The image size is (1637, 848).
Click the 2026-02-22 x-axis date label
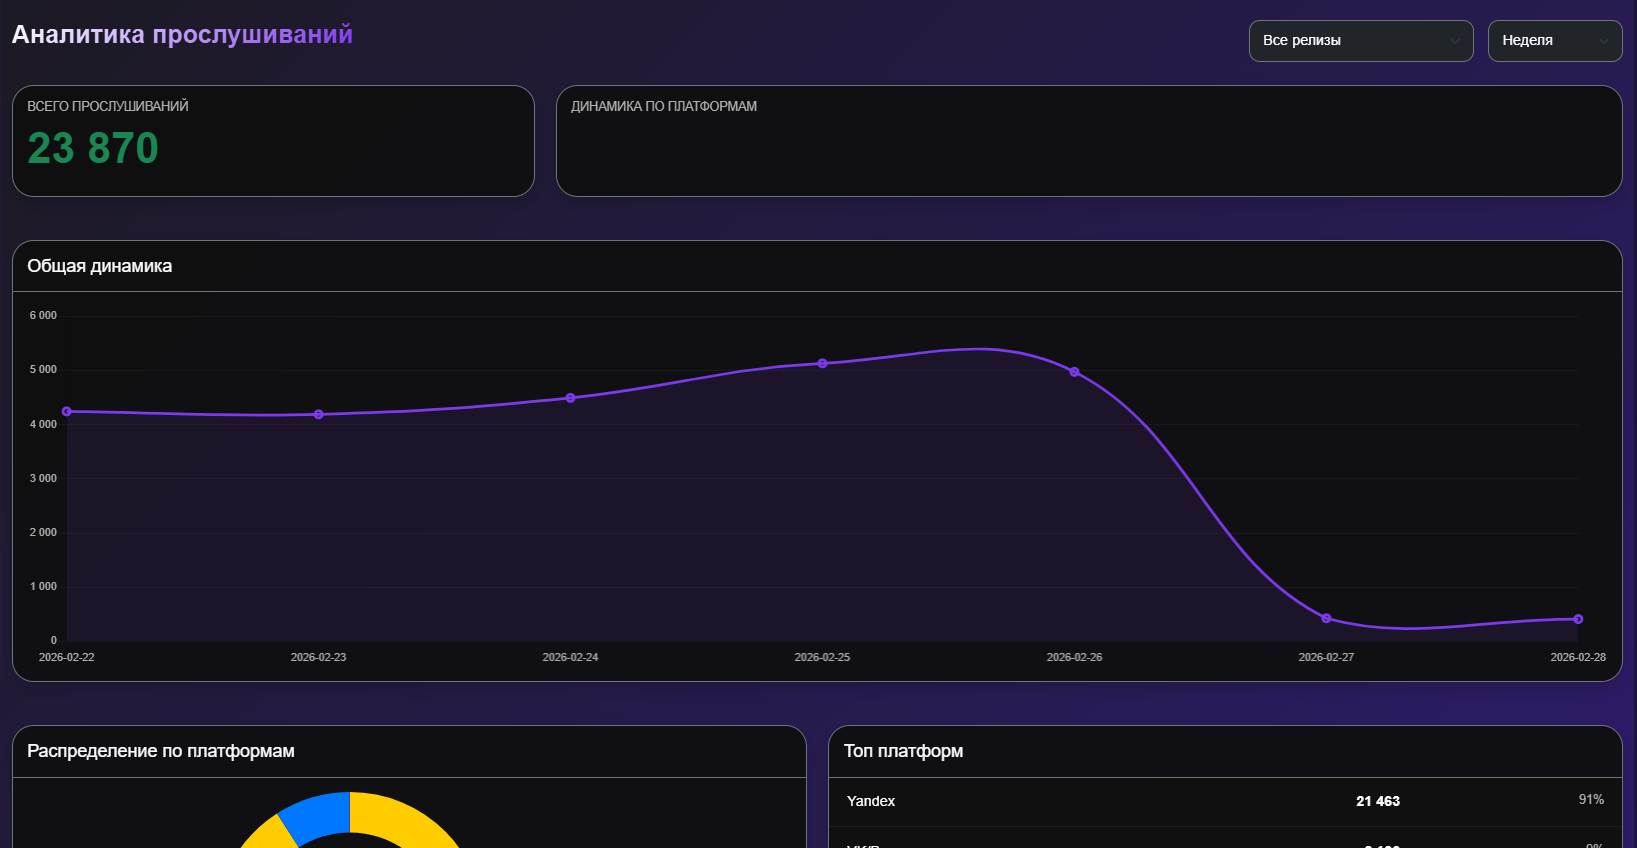[67, 657]
